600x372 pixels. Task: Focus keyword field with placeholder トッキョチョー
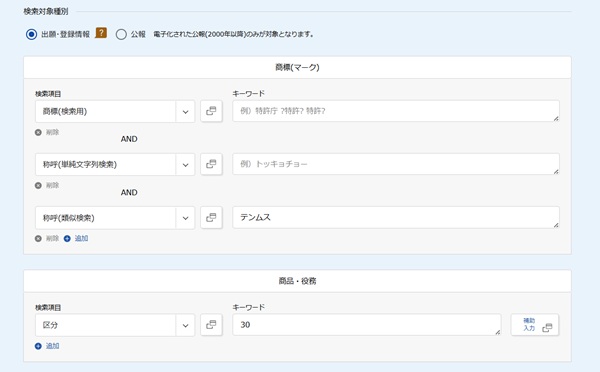pos(396,164)
